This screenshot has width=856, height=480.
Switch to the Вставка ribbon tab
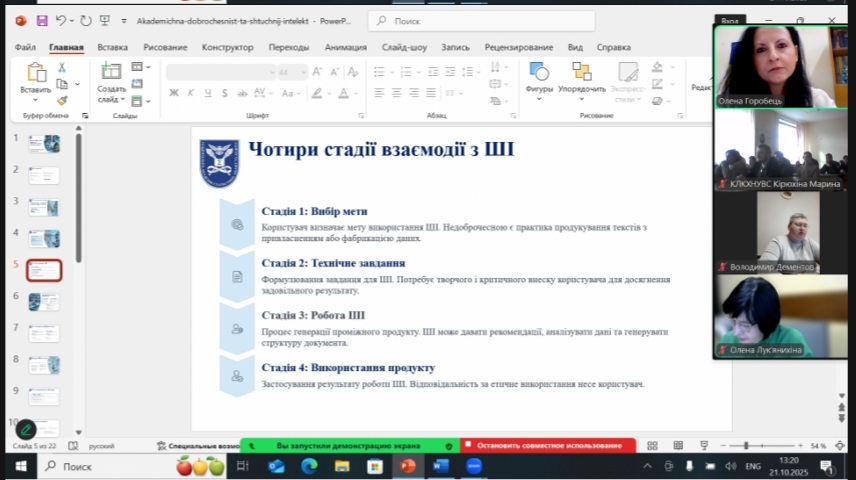tap(112, 47)
